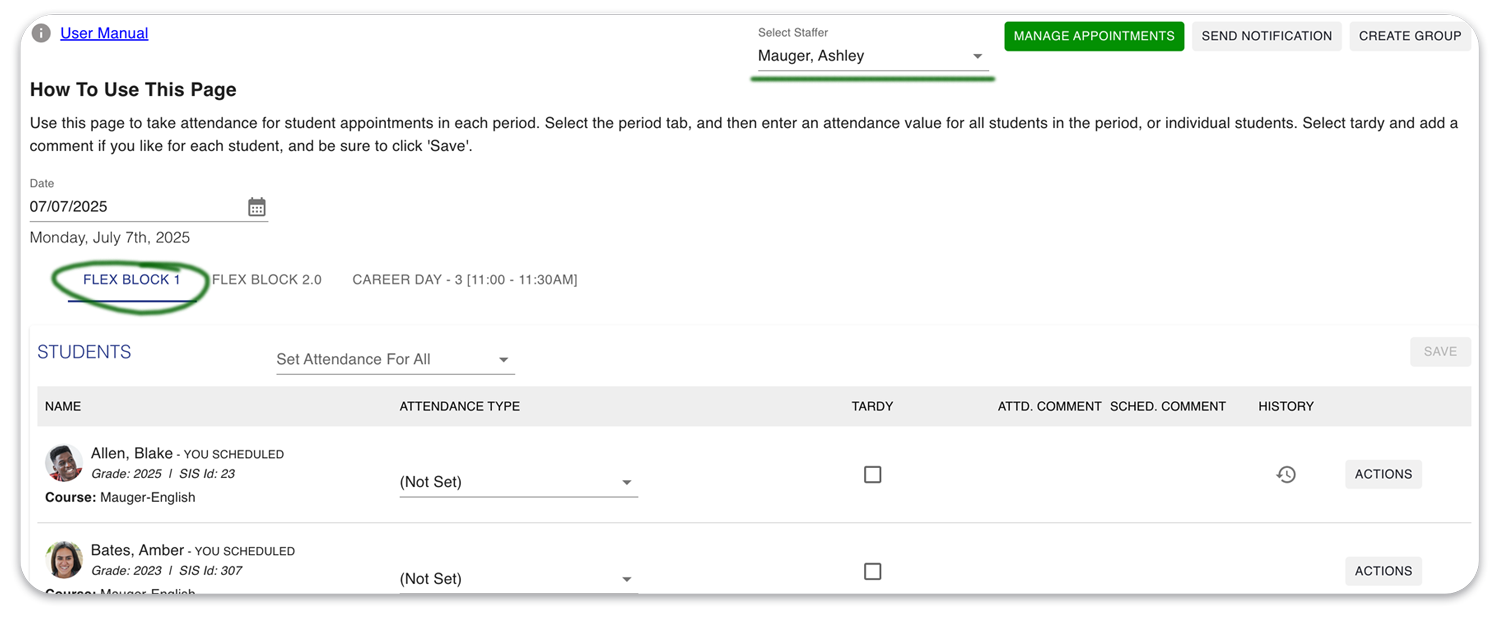The image size is (1500, 619).
Task: Open attendance type dropdown for Allen, Blake
Action: (x=518, y=482)
